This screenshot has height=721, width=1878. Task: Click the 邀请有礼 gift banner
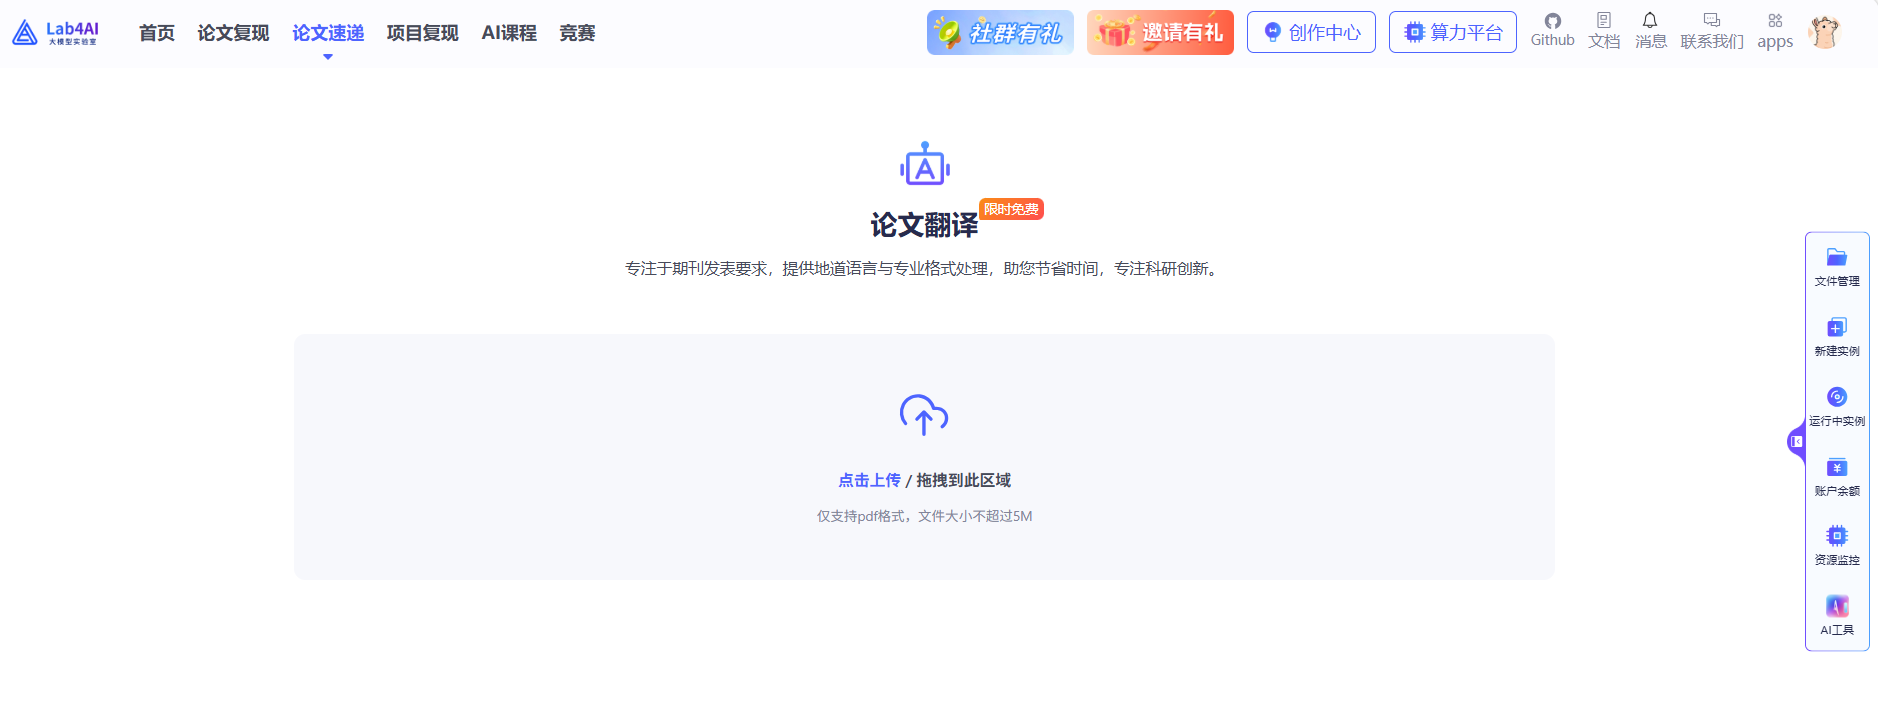(1160, 32)
